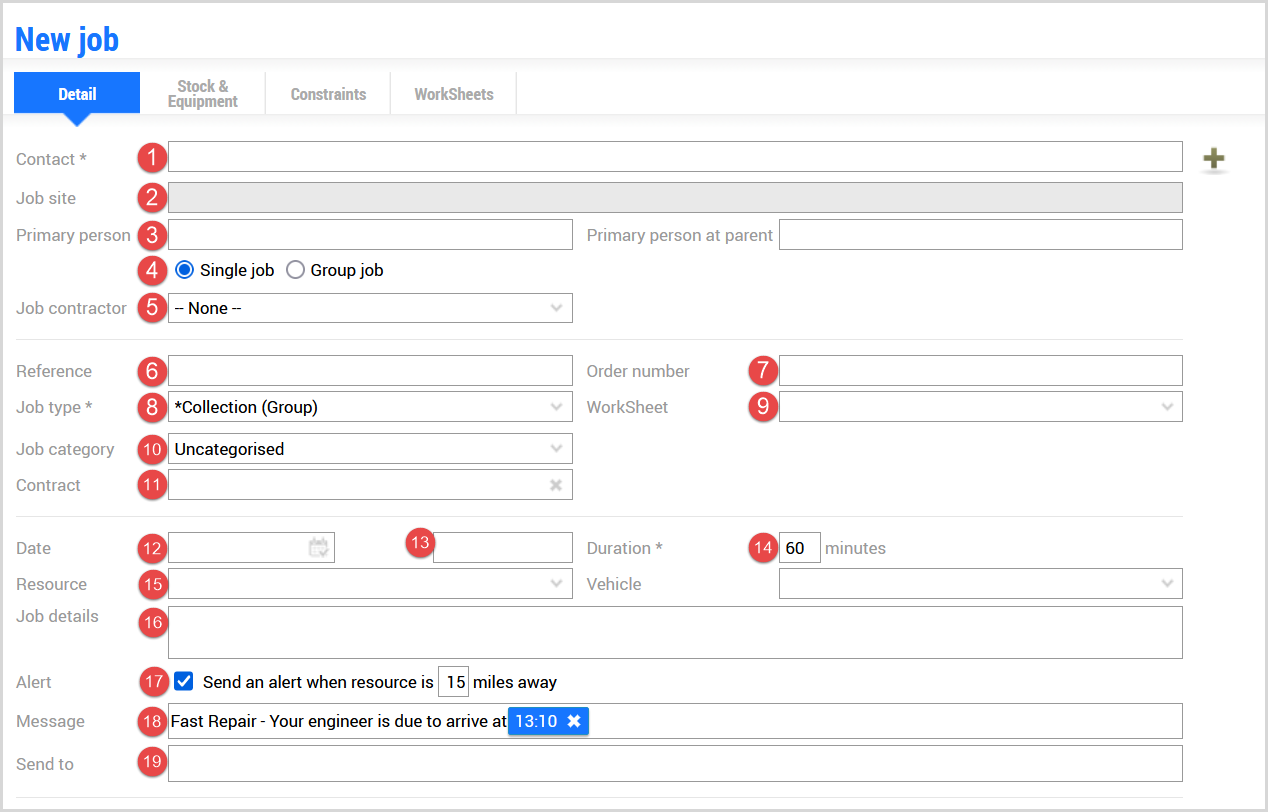Image resolution: width=1268 pixels, height=812 pixels.
Task: Open the Vehicle dropdown
Action: point(980,584)
